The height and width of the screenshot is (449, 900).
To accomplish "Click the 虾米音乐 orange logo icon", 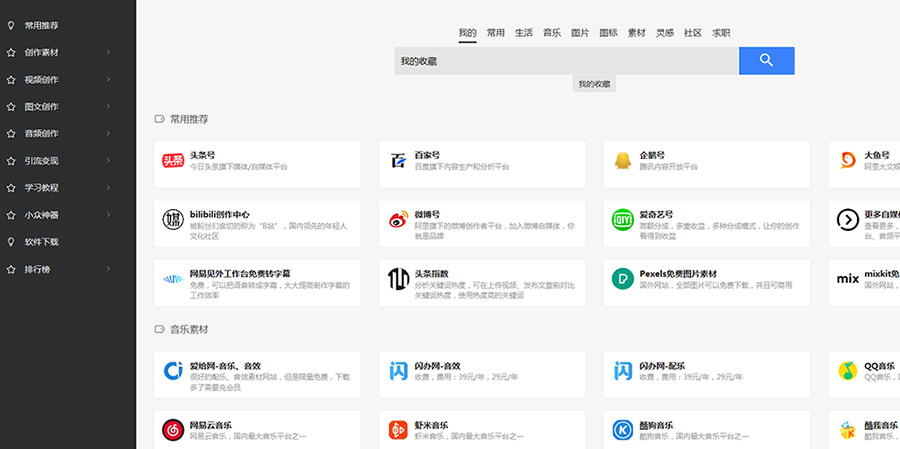I will tap(398, 430).
